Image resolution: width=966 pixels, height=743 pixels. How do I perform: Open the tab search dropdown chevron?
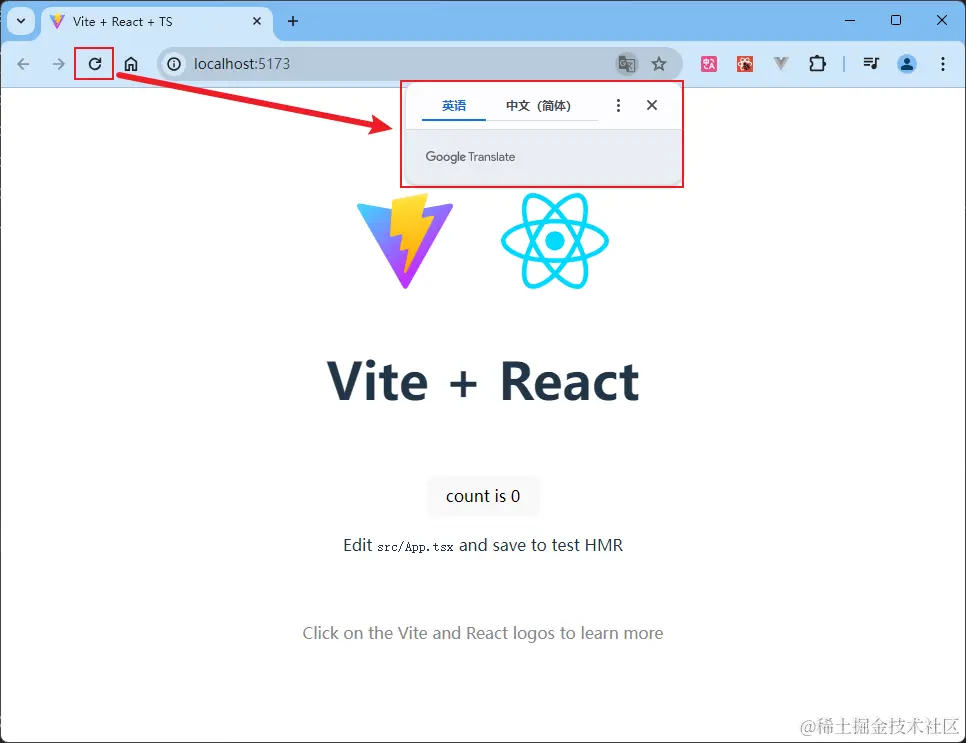[21, 21]
